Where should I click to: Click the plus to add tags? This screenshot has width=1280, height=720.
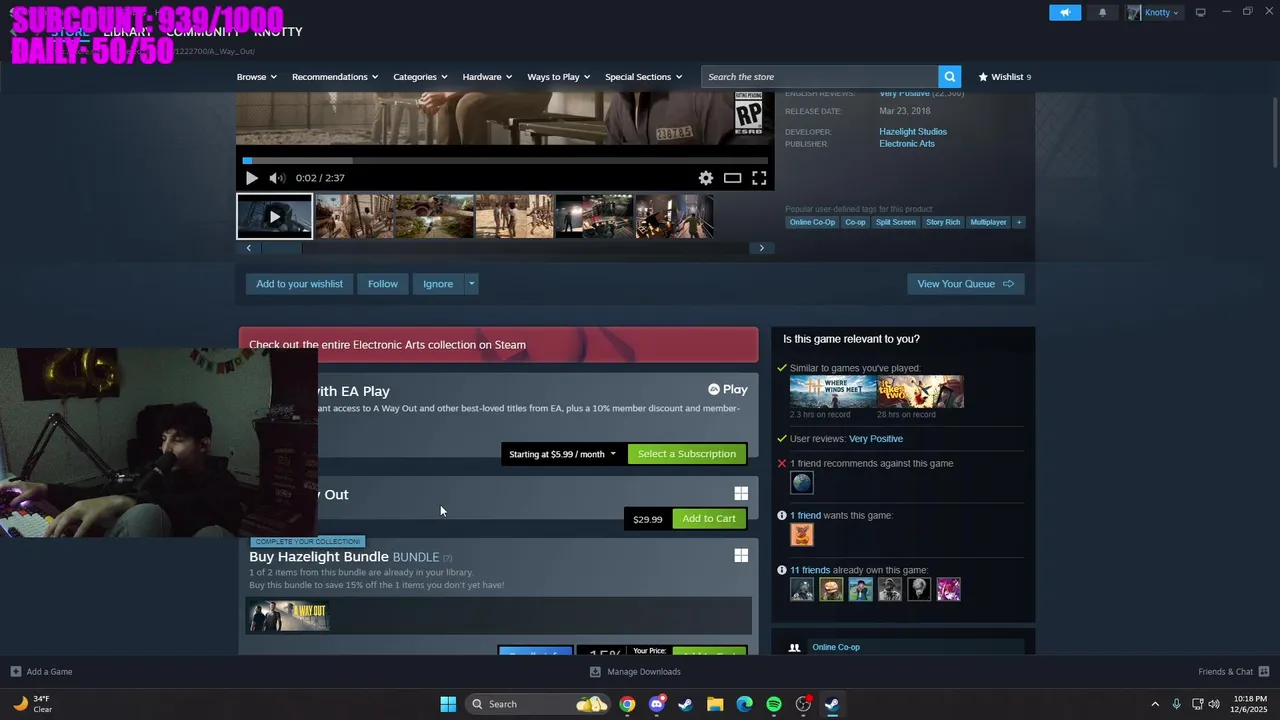click(1019, 222)
